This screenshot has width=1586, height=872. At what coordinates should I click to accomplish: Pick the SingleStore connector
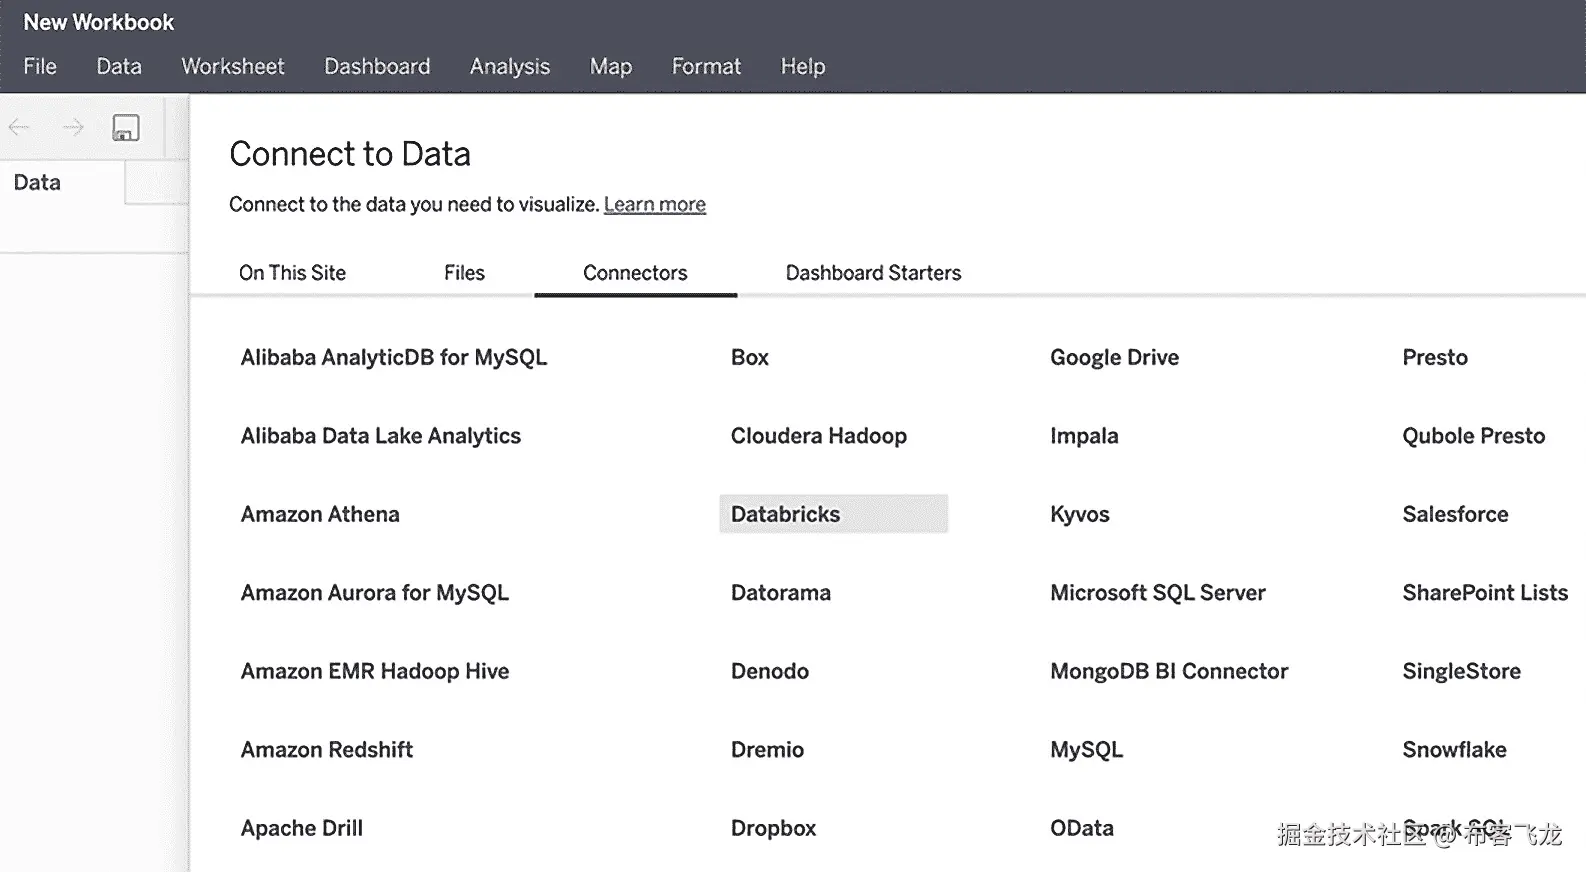(x=1461, y=671)
